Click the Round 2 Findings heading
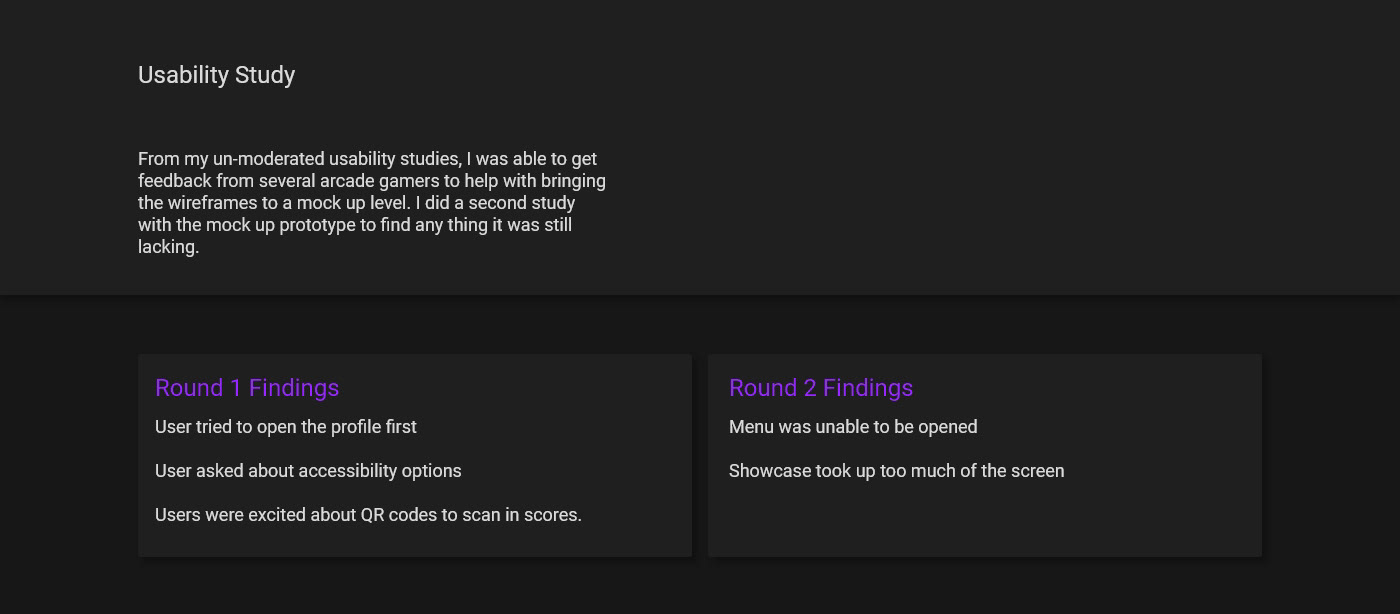This screenshot has height=614, width=1400. [820, 388]
